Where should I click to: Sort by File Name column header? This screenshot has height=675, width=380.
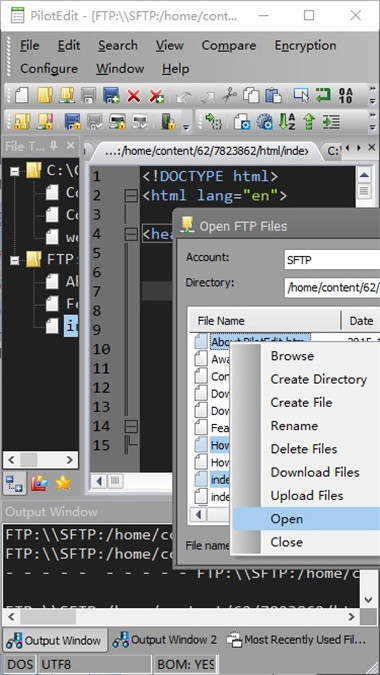click(265, 321)
